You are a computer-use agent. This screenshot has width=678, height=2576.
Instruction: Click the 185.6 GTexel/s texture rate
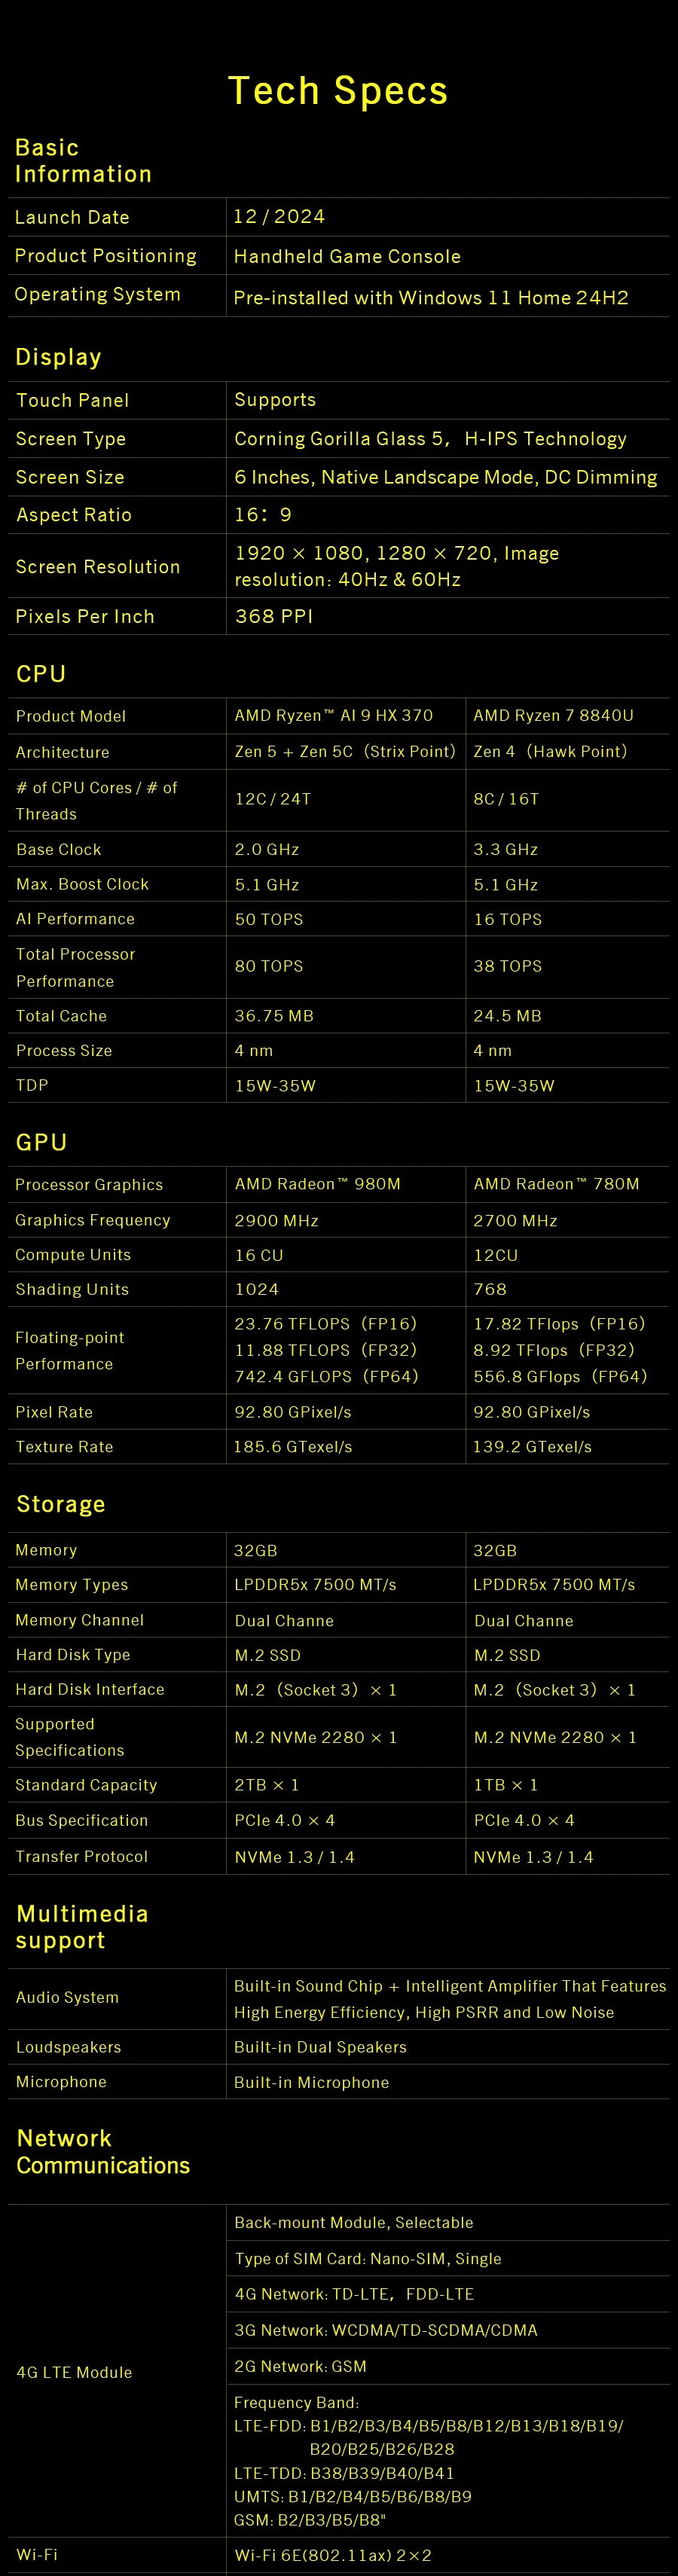[x=293, y=1447]
